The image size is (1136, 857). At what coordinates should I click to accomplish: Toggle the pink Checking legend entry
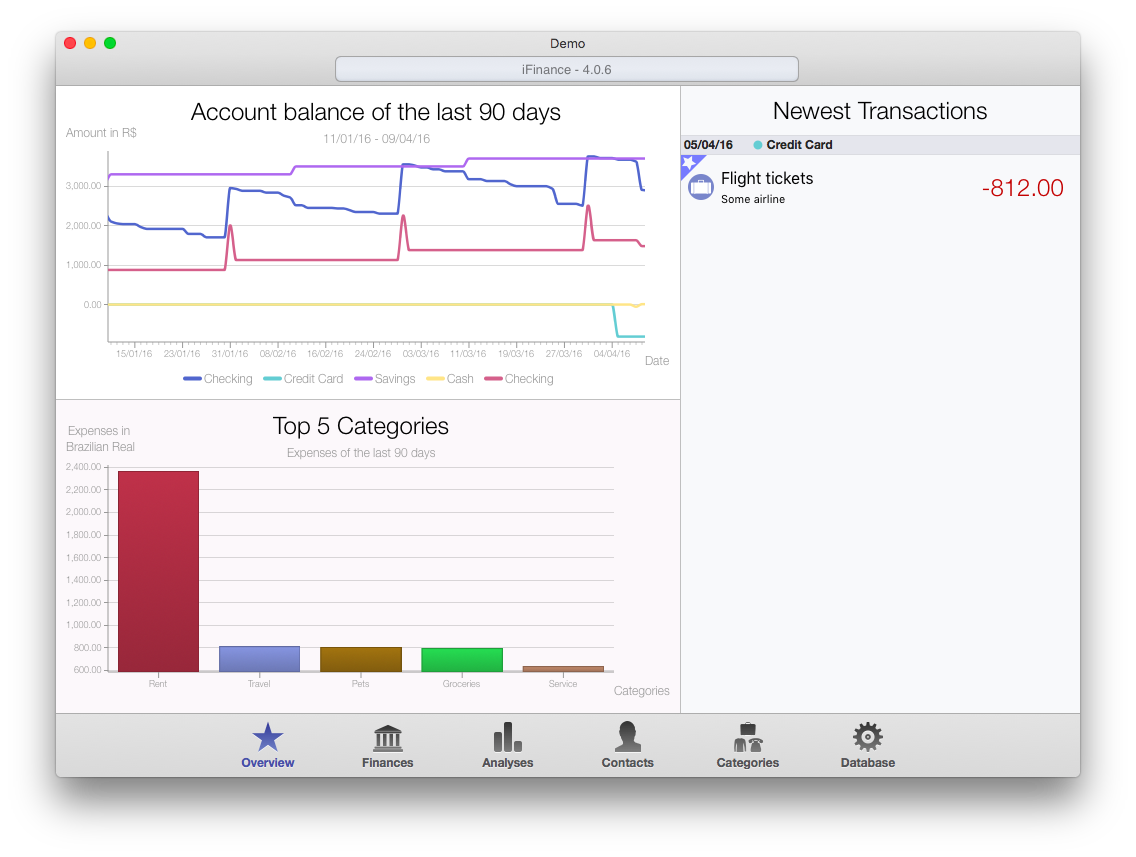518,379
